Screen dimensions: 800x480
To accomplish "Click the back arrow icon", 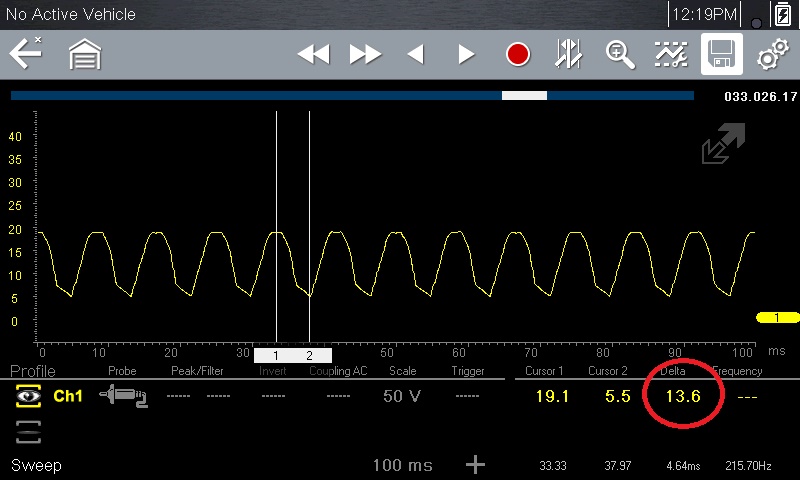I will click(25, 54).
